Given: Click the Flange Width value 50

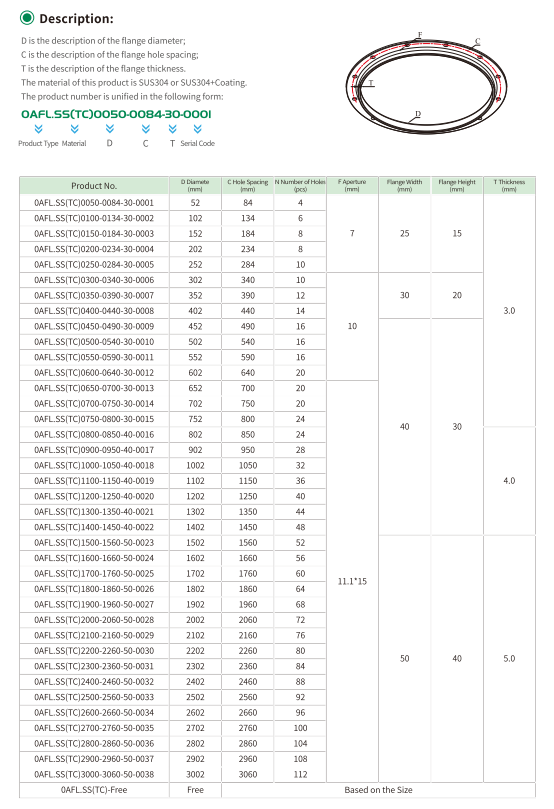Looking at the screenshot, I should pos(404,659).
